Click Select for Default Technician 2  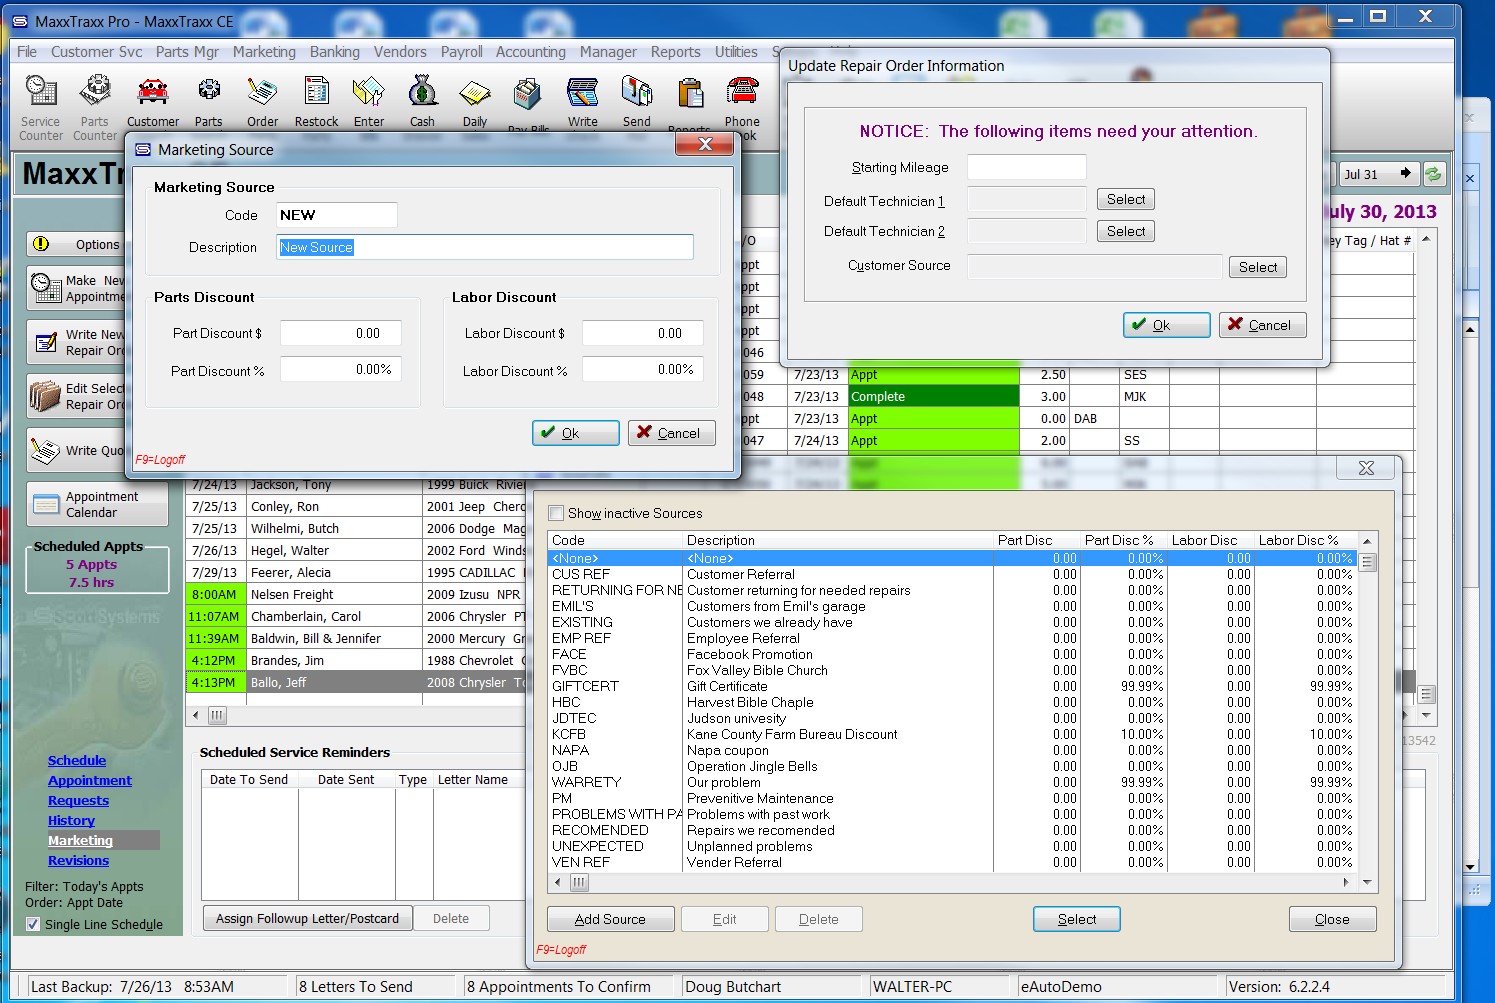1126,231
